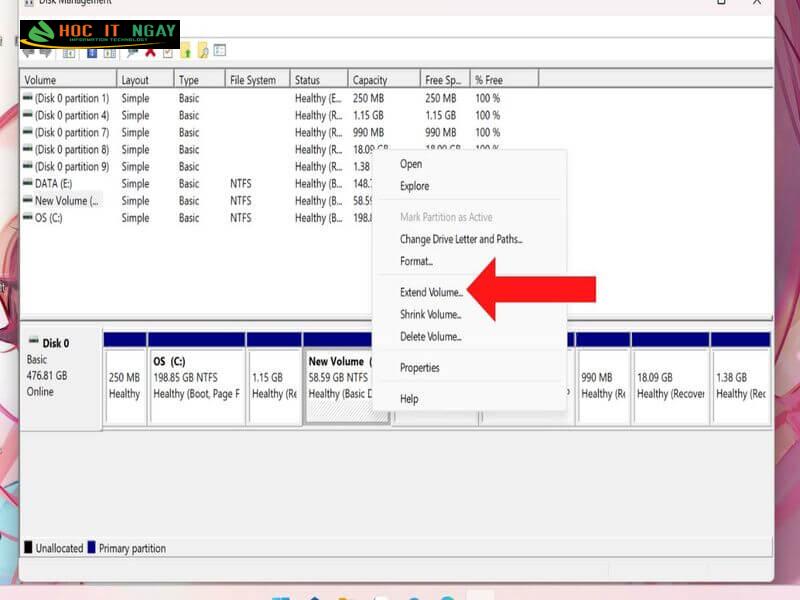
Task: Sort by the Status column header
Action: coord(319,80)
